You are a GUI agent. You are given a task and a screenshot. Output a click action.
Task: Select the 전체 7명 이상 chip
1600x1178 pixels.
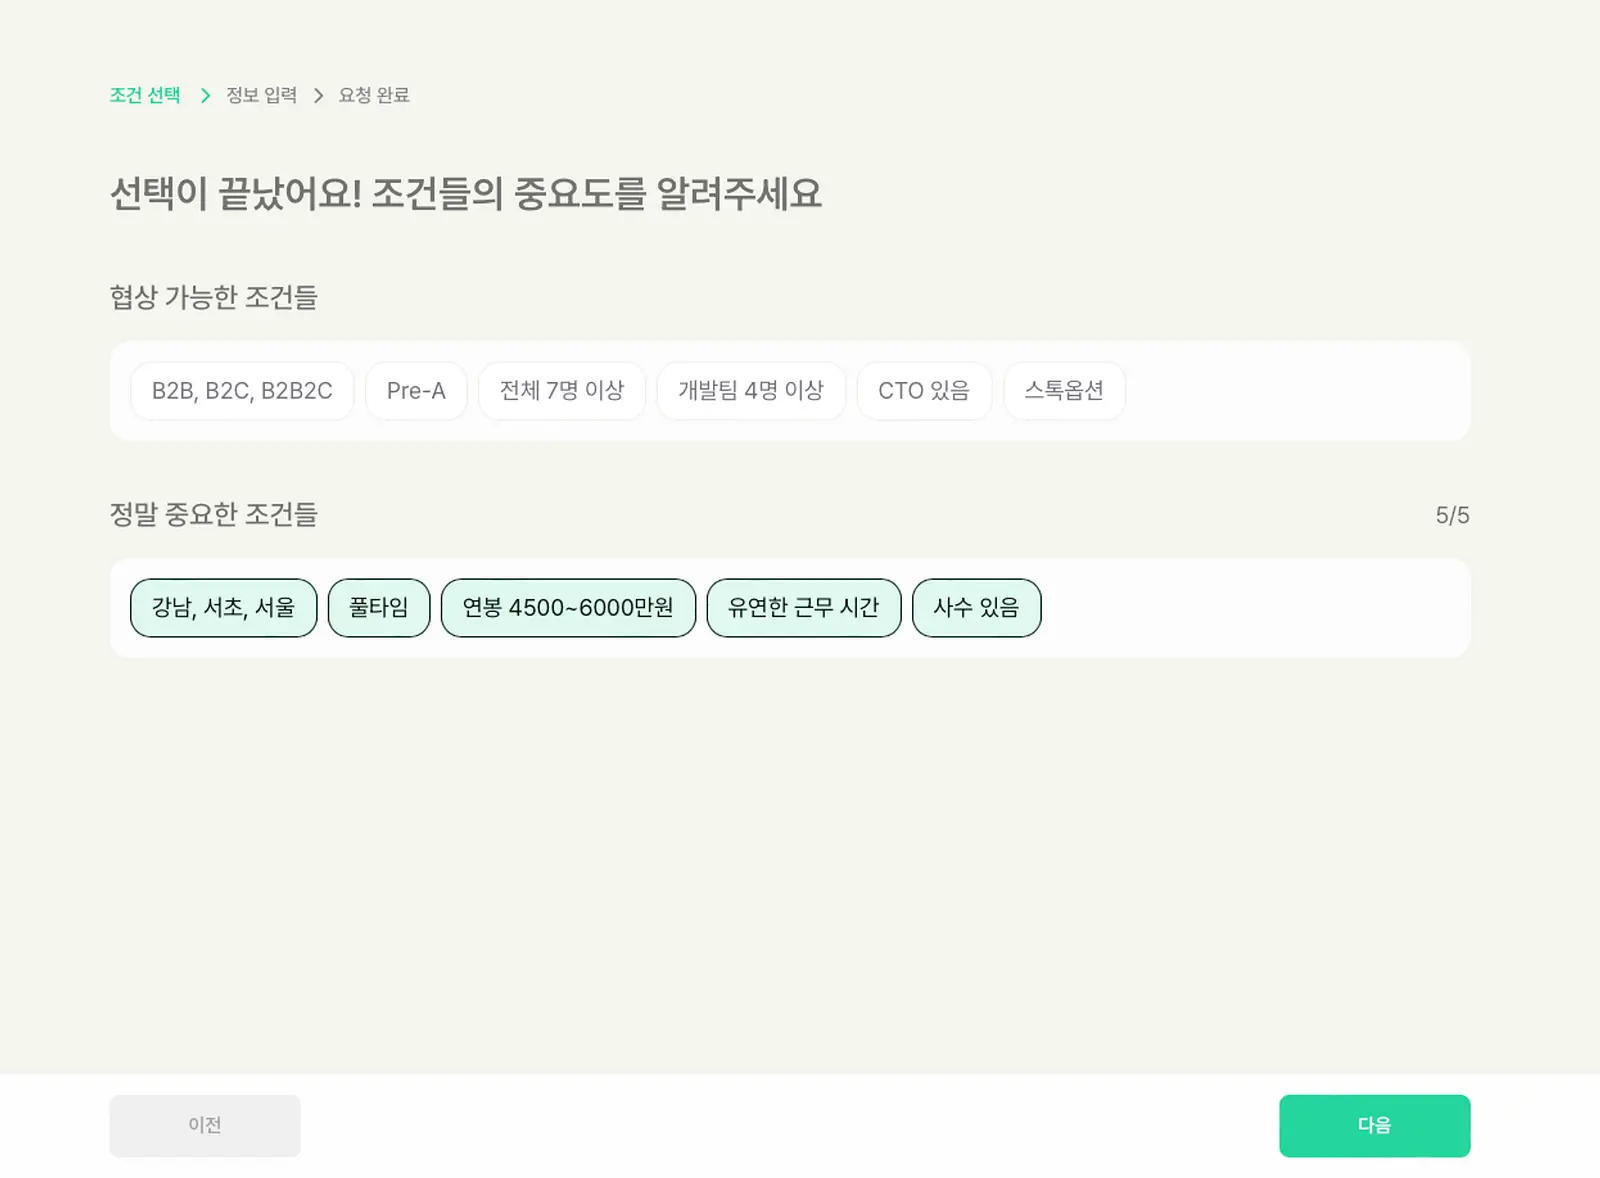562,391
